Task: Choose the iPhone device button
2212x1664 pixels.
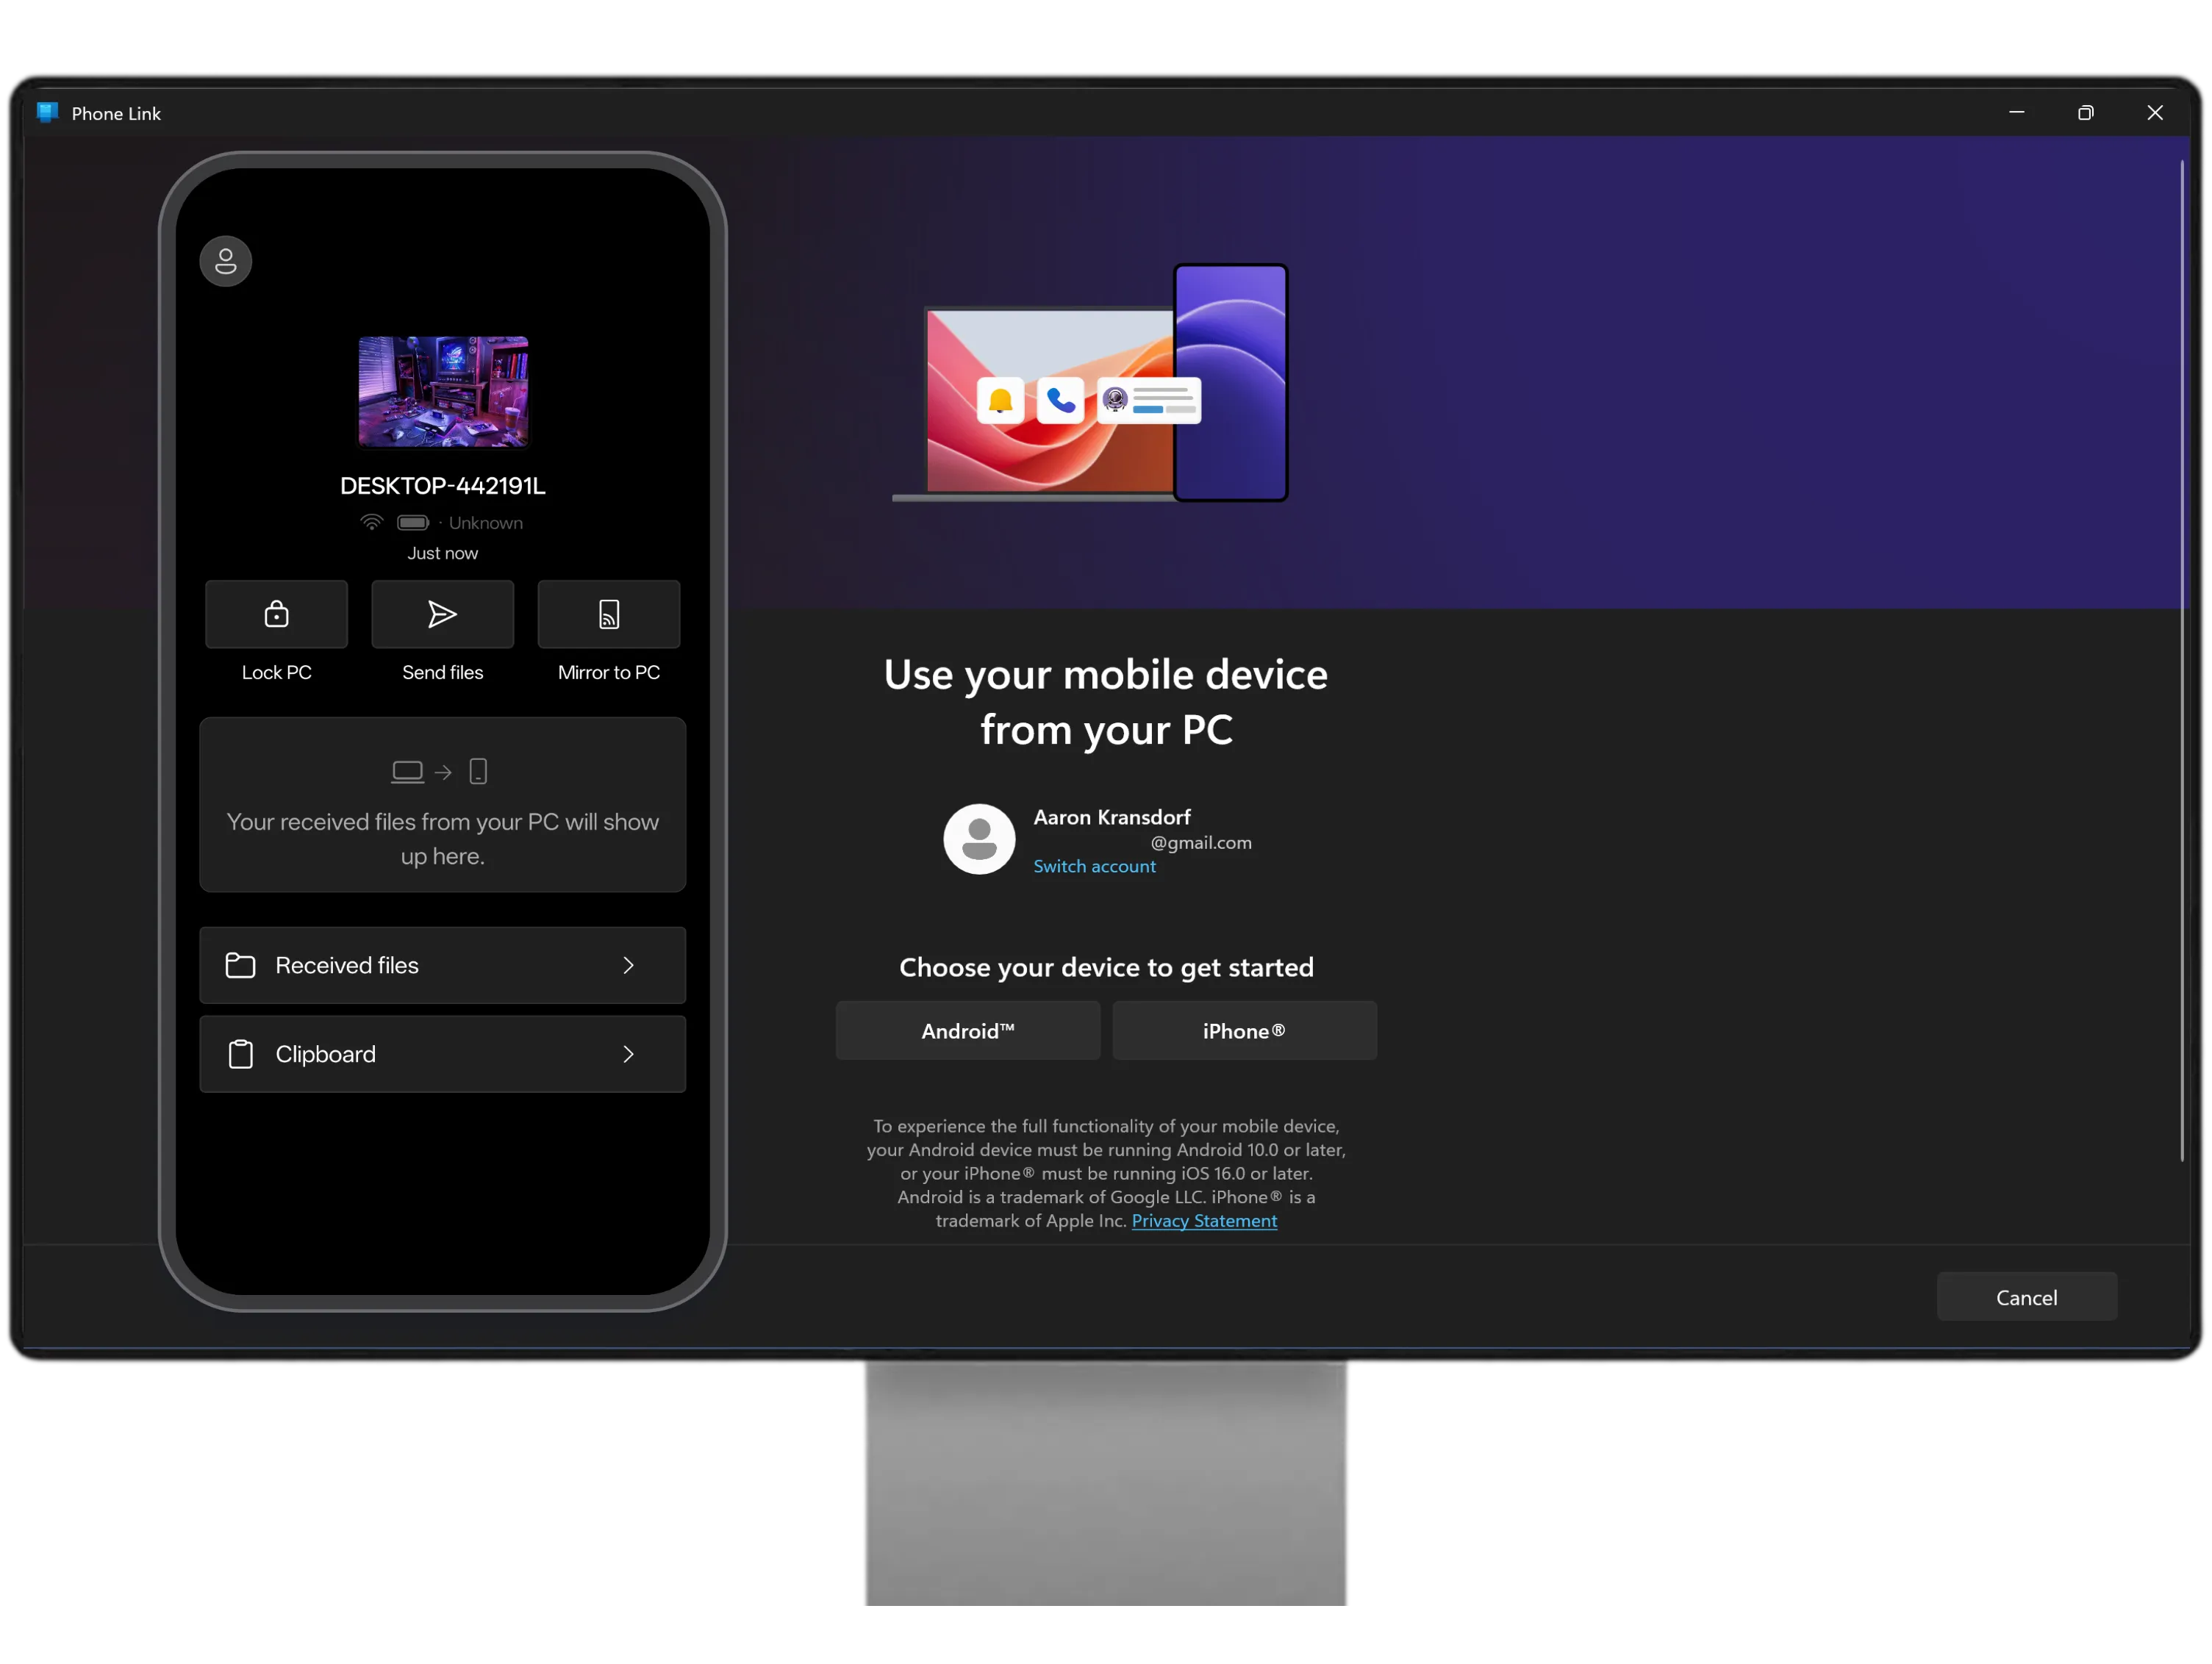Action: [x=1244, y=1031]
